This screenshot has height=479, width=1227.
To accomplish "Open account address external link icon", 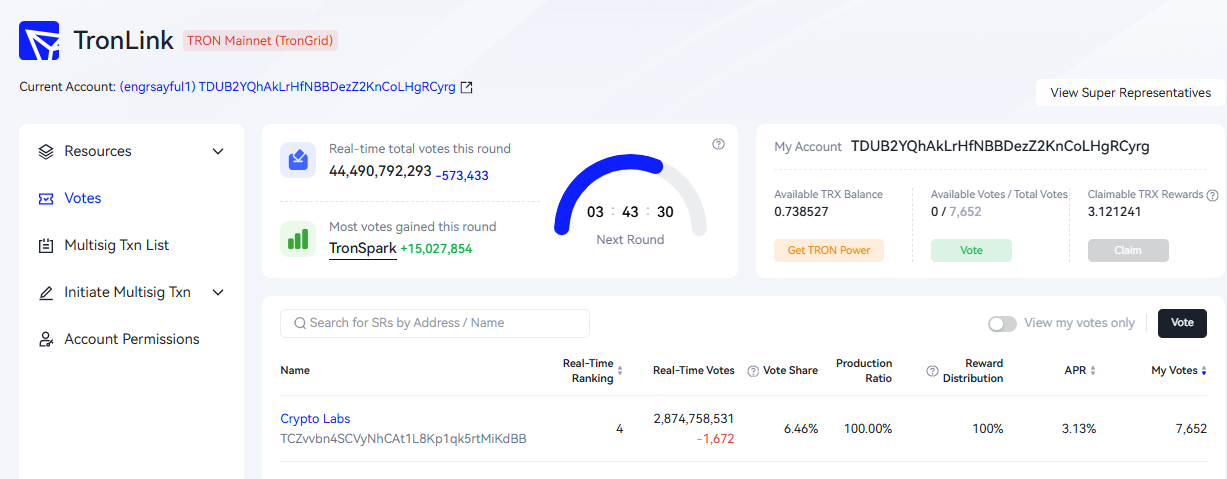I will (467, 87).
